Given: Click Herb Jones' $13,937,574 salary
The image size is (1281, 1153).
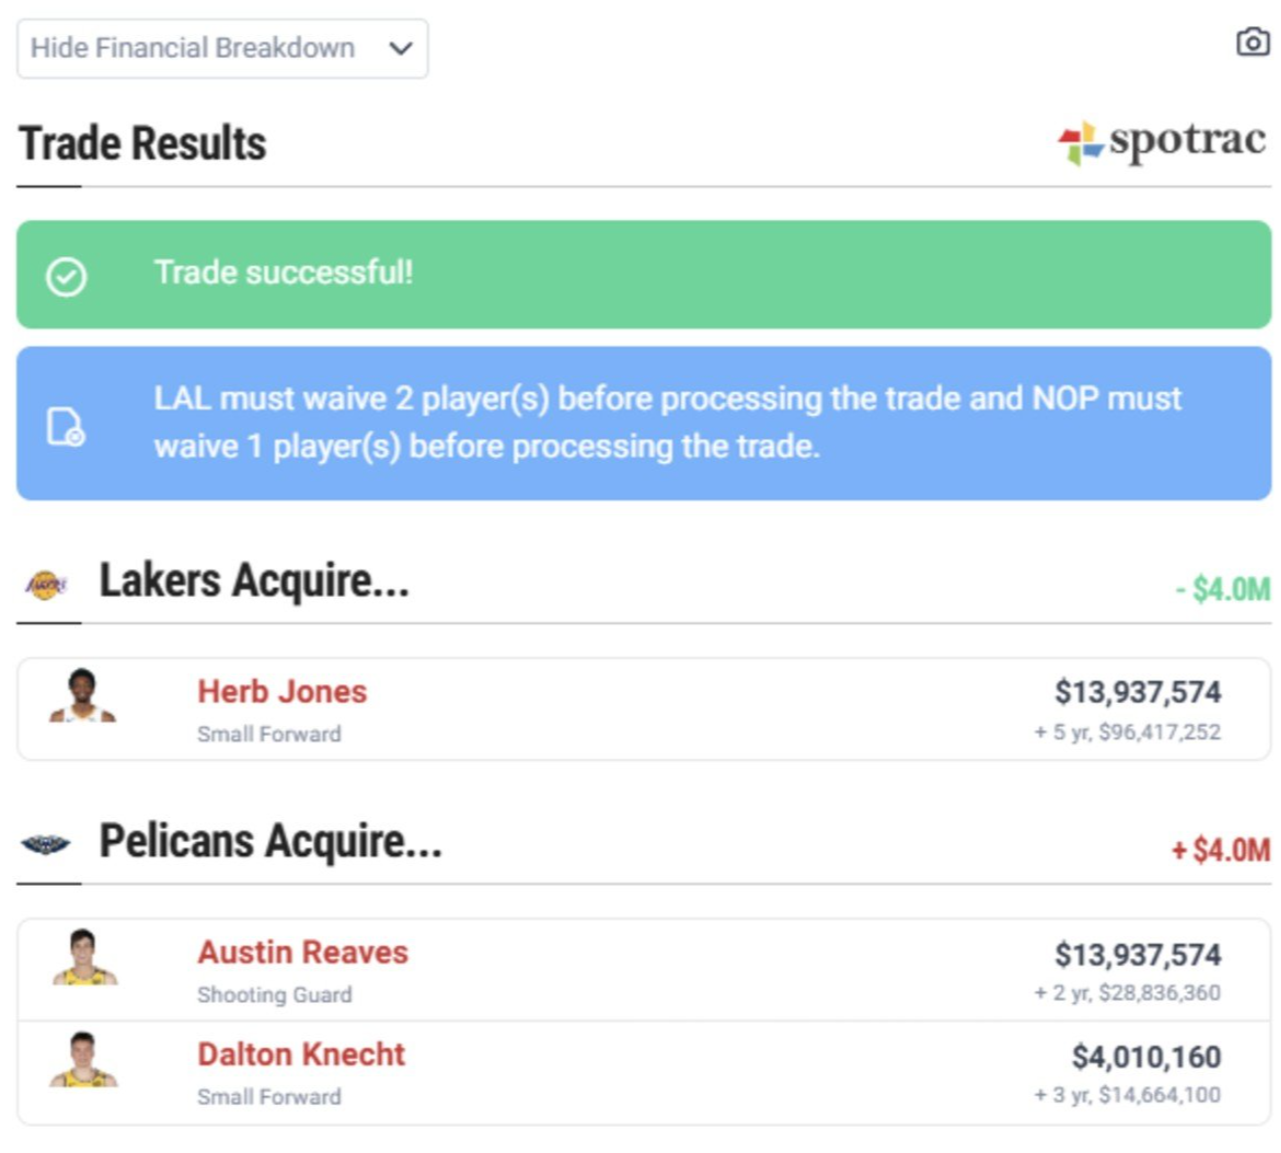Looking at the screenshot, I should pos(1137,692).
